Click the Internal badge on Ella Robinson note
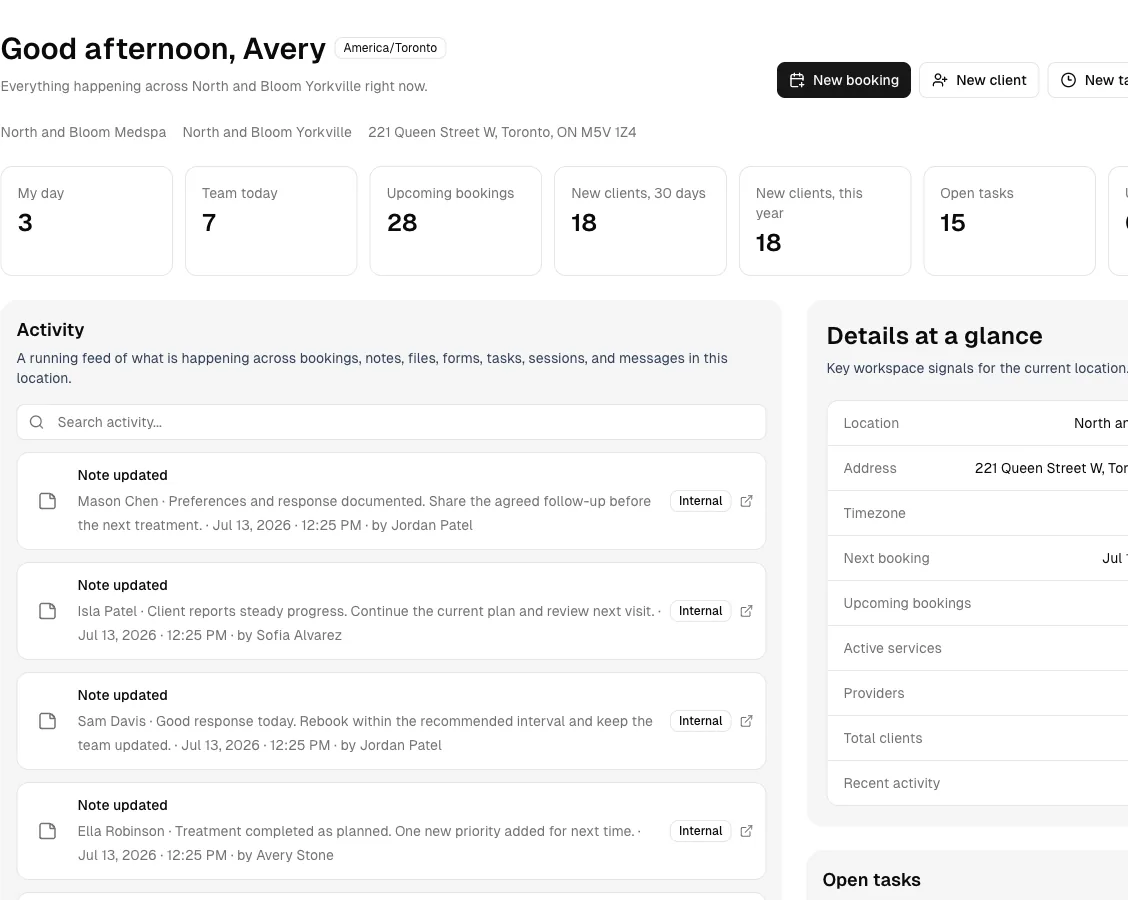Viewport: 1128px width, 900px height. click(701, 832)
